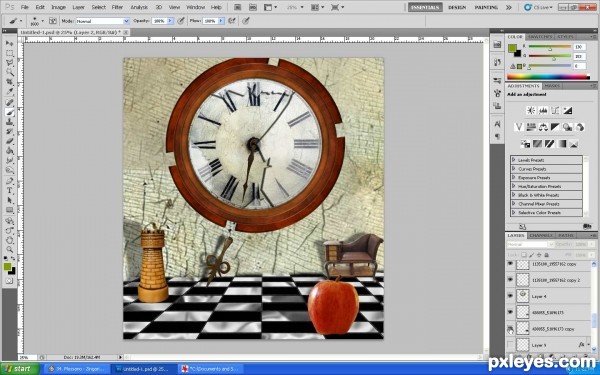Show the hidden Layer 5
Screen dimensions: 600x375
click(x=510, y=345)
